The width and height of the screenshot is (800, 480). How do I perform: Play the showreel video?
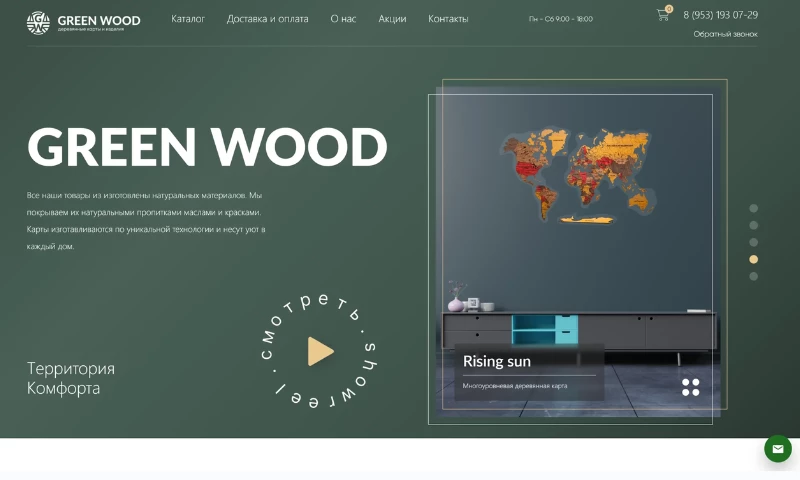tap(320, 351)
